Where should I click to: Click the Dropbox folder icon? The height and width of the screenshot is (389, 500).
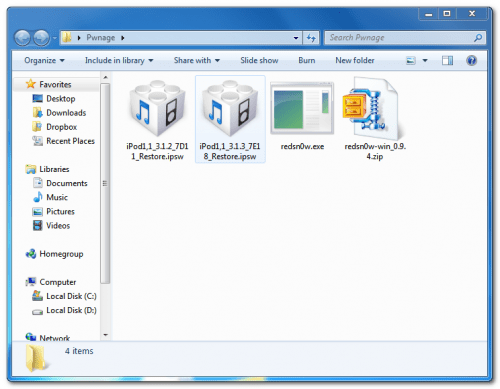click(x=37, y=127)
